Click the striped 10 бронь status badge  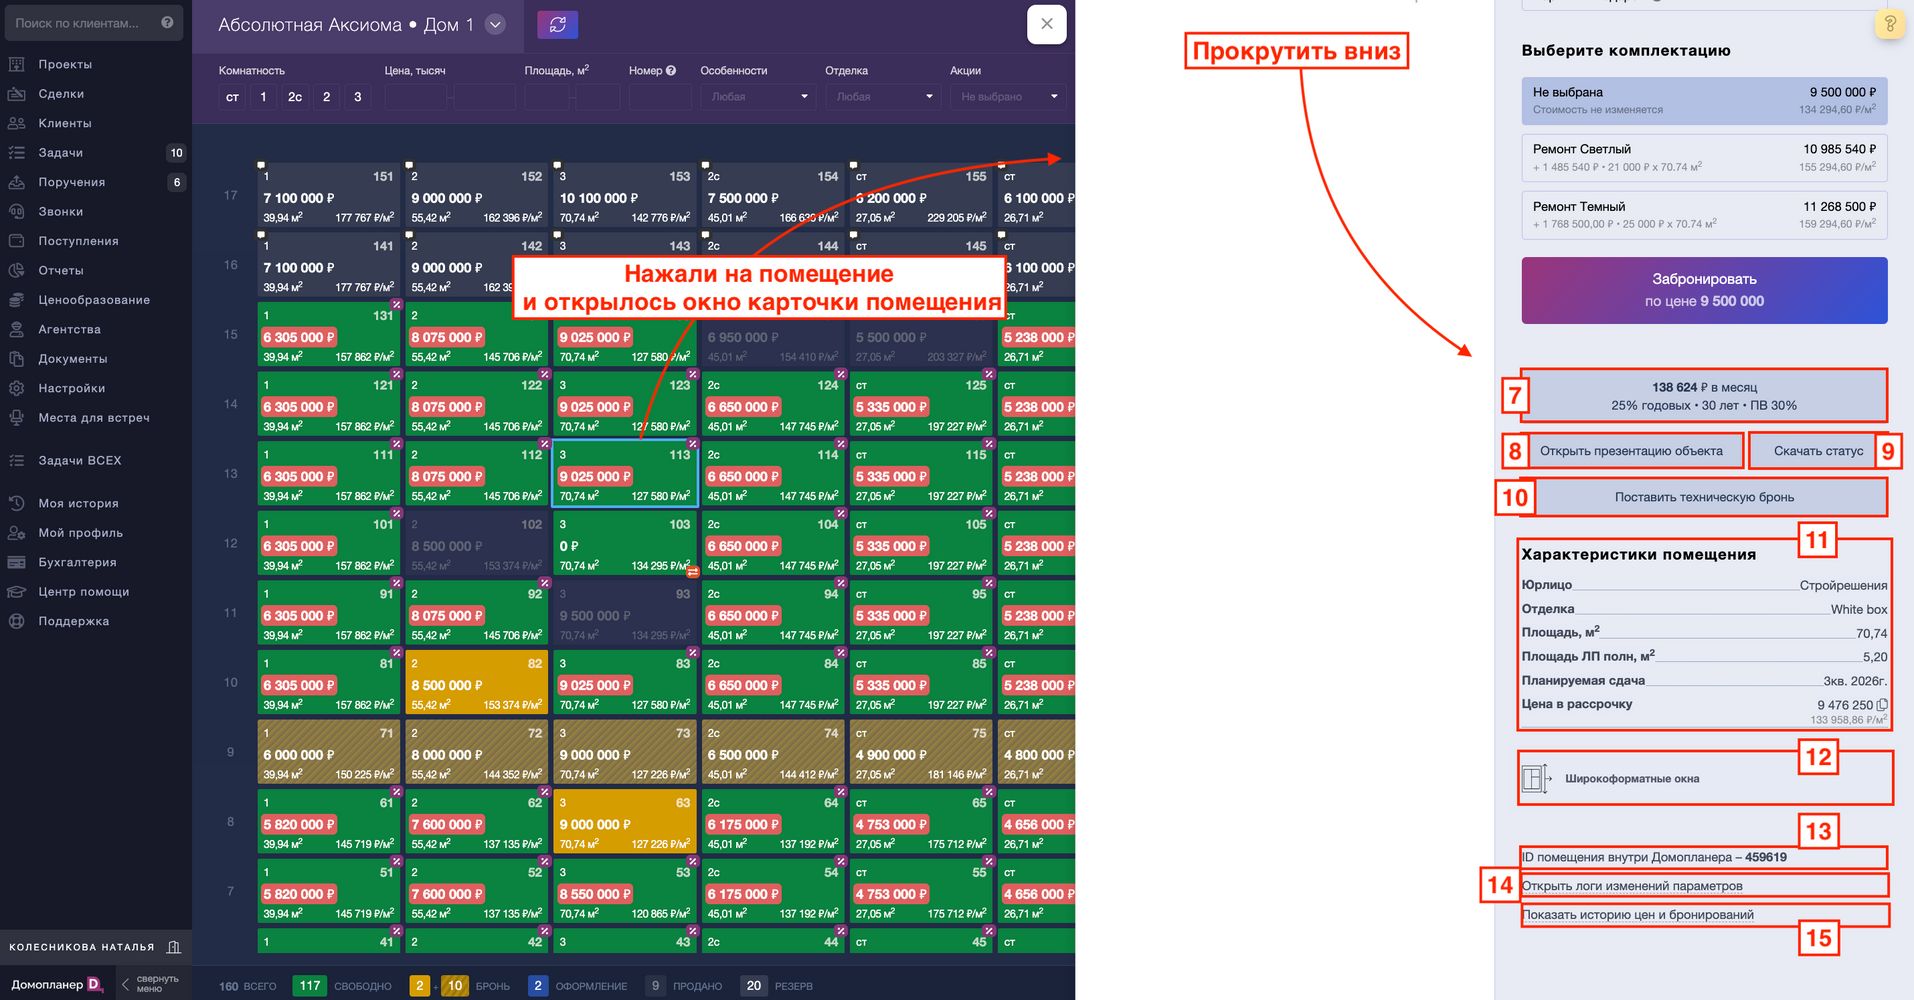pyautogui.click(x=455, y=986)
